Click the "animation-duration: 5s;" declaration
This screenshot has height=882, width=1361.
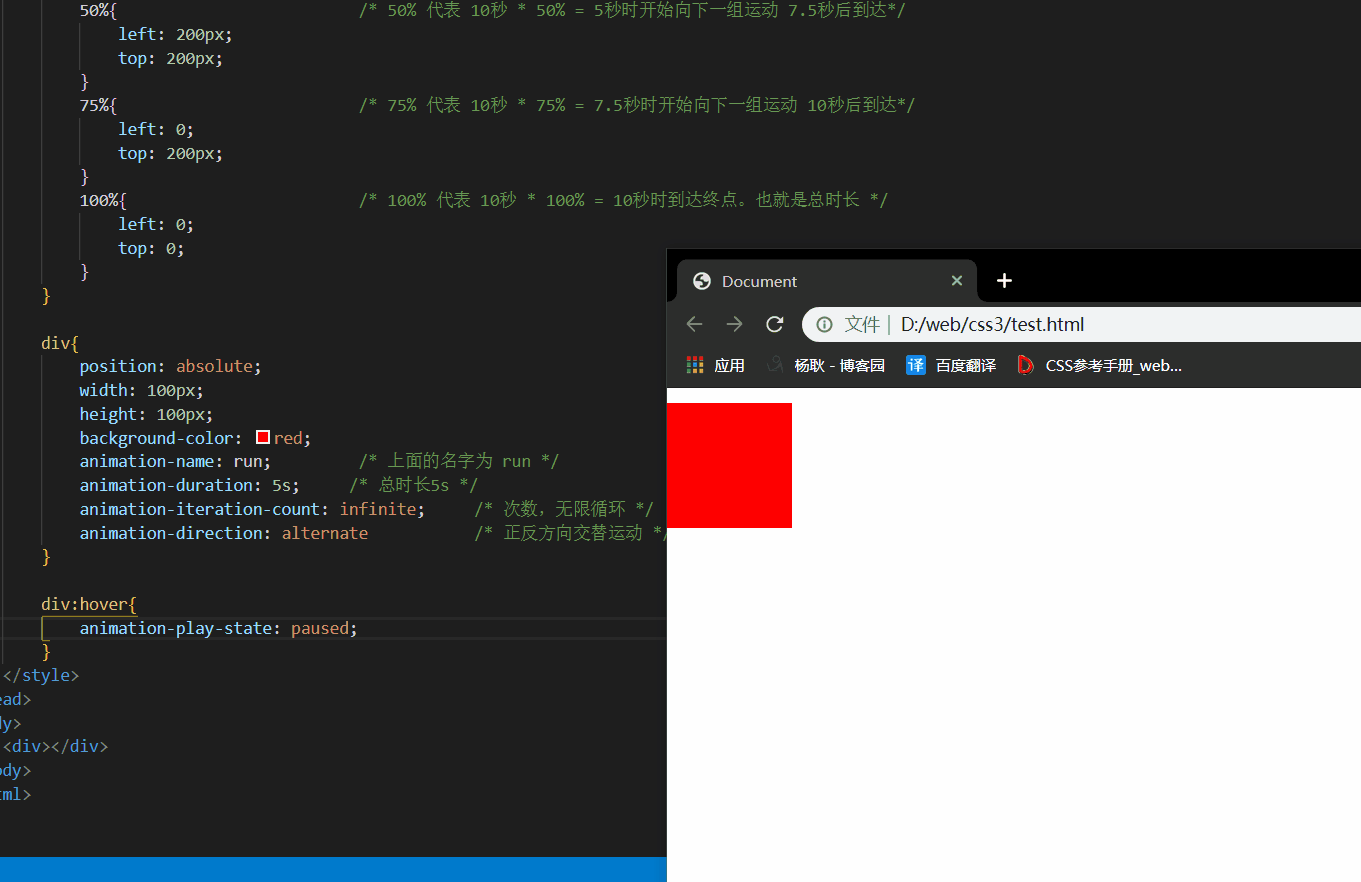(x=190, y=485)
